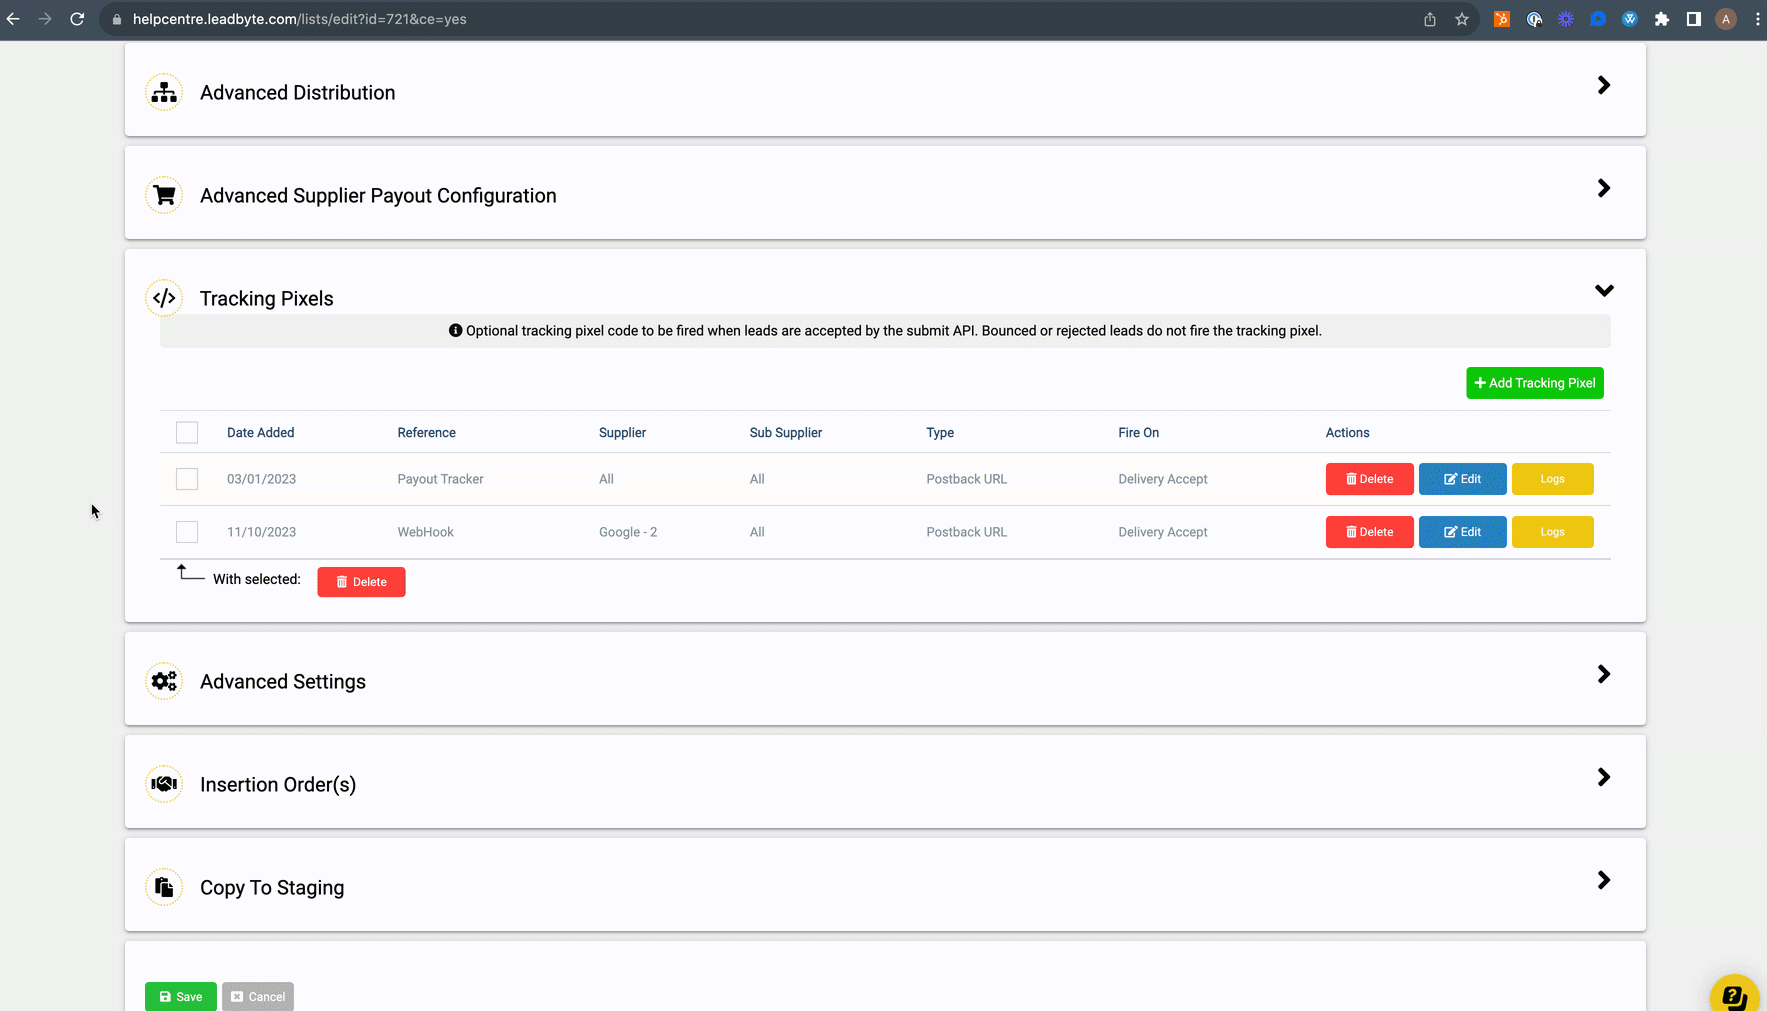Expand the Advanced Settings section chevron

click(x=1604, y=674)
